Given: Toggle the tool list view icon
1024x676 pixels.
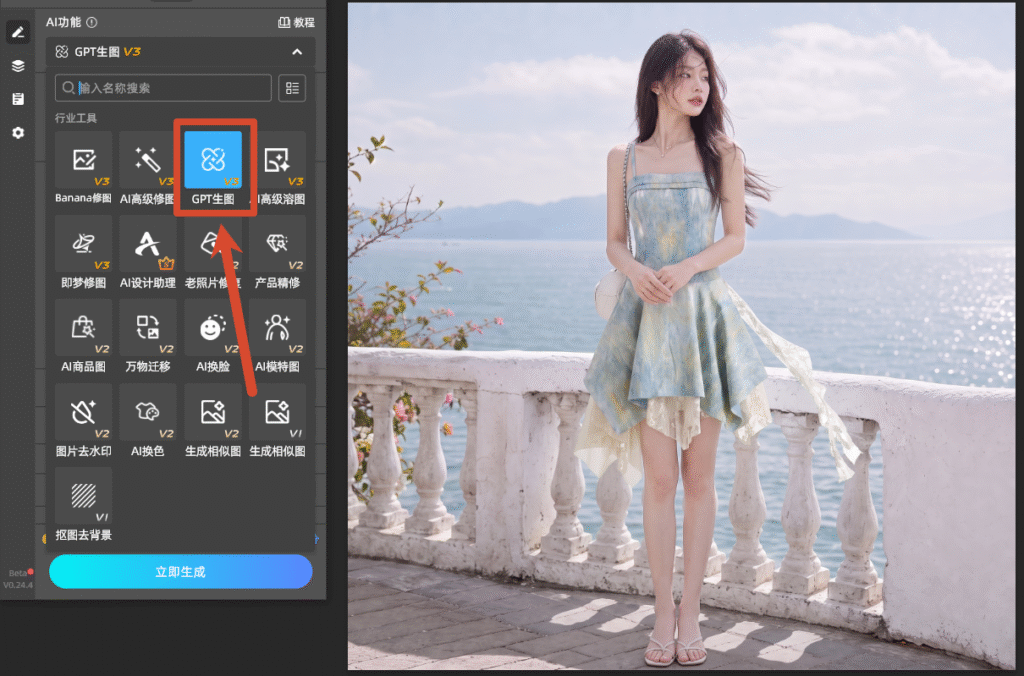Looking at the screenshot, I should (x=292, y=88).
